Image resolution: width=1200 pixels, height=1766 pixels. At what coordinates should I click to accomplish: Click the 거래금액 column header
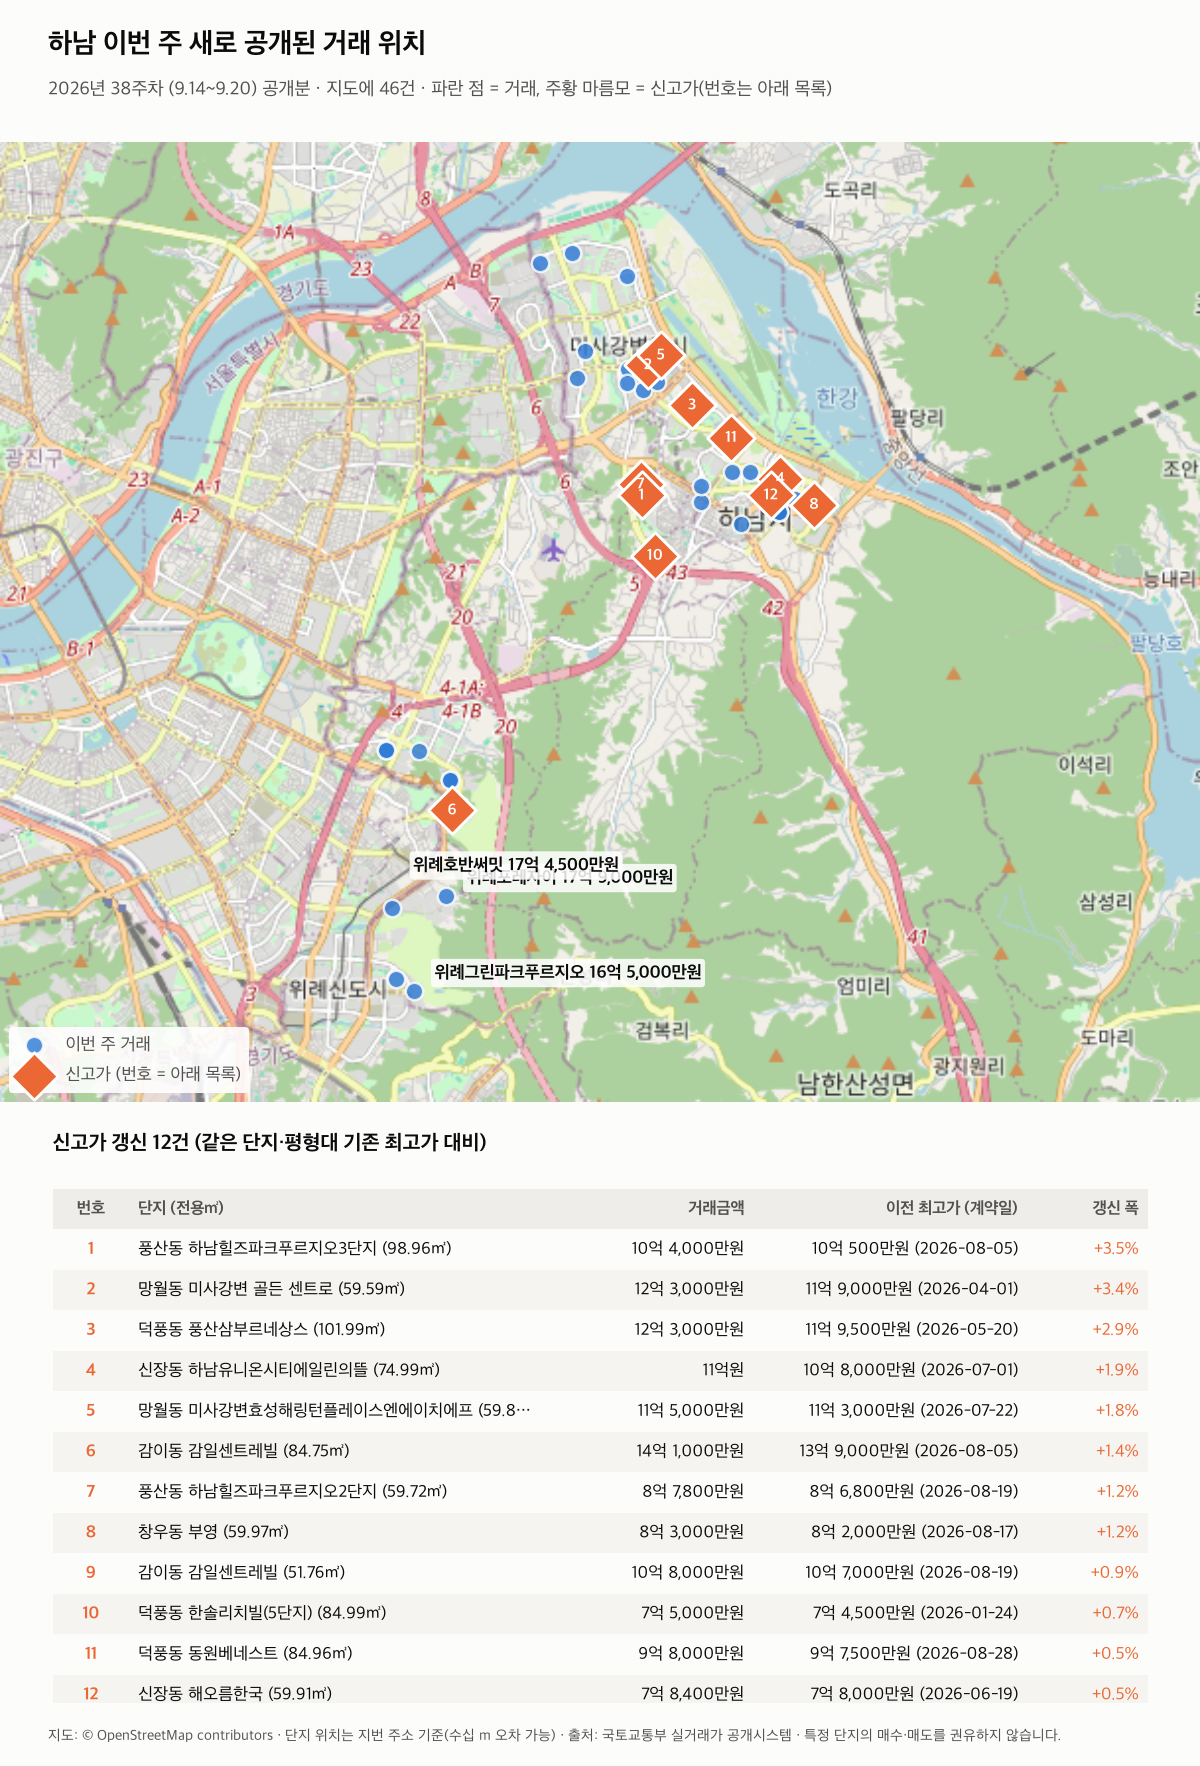716,1208
